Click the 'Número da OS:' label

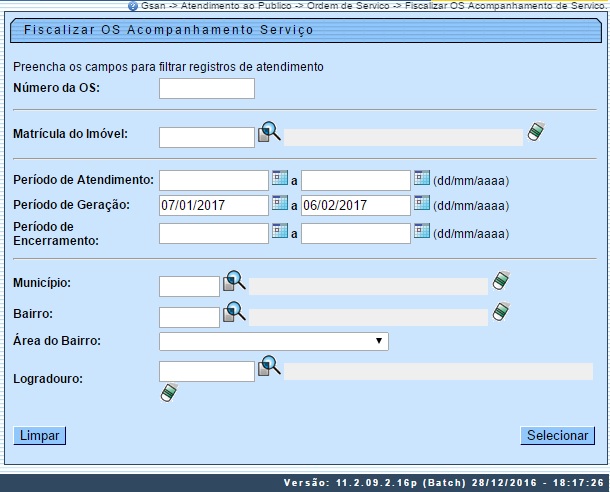point(56,88)
